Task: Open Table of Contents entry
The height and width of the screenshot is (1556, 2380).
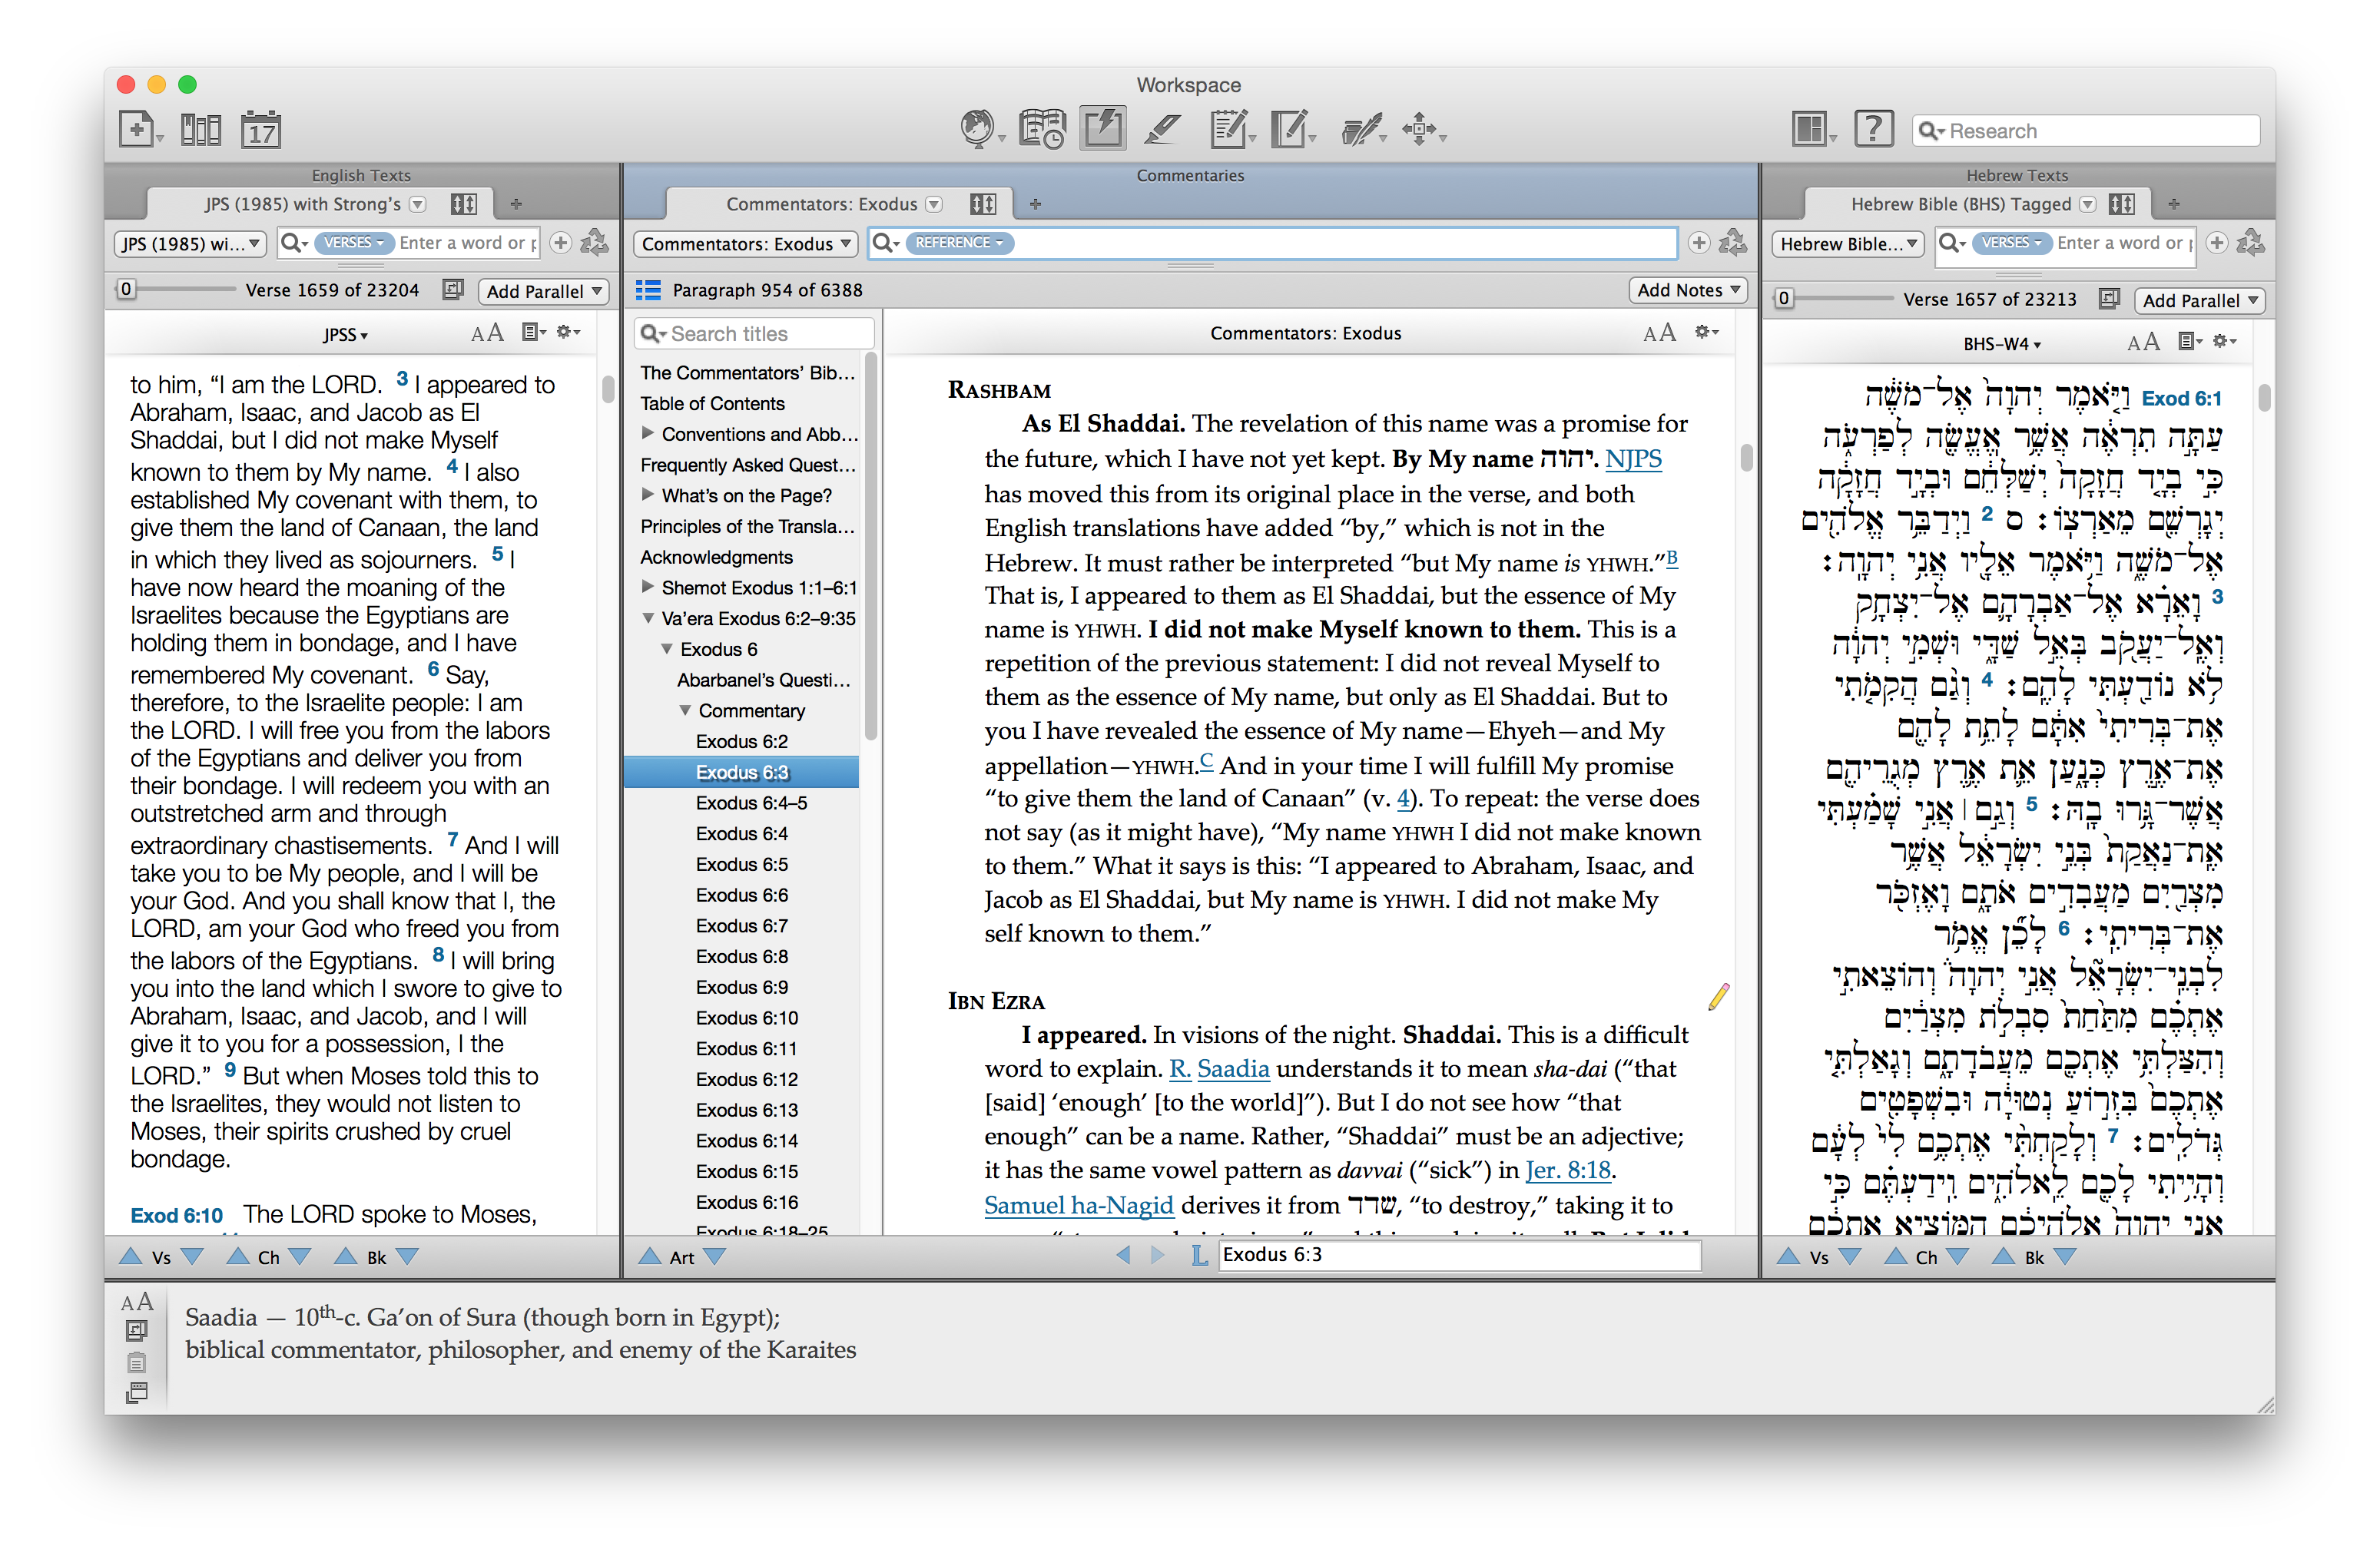Action: point(712,403)
